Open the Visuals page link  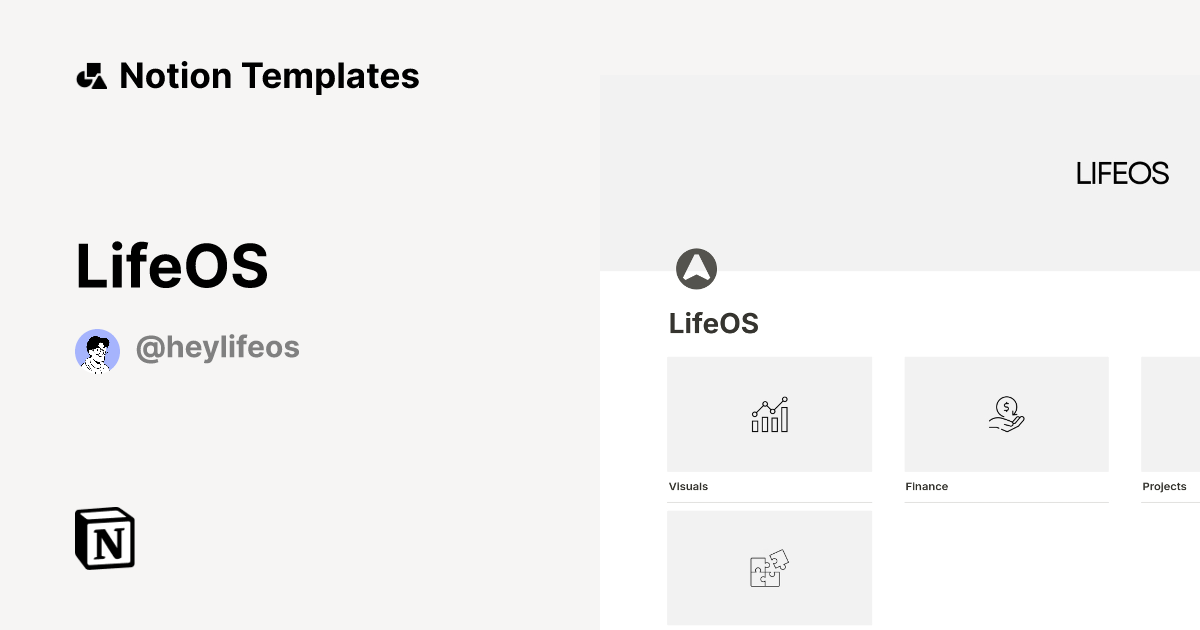688,486
